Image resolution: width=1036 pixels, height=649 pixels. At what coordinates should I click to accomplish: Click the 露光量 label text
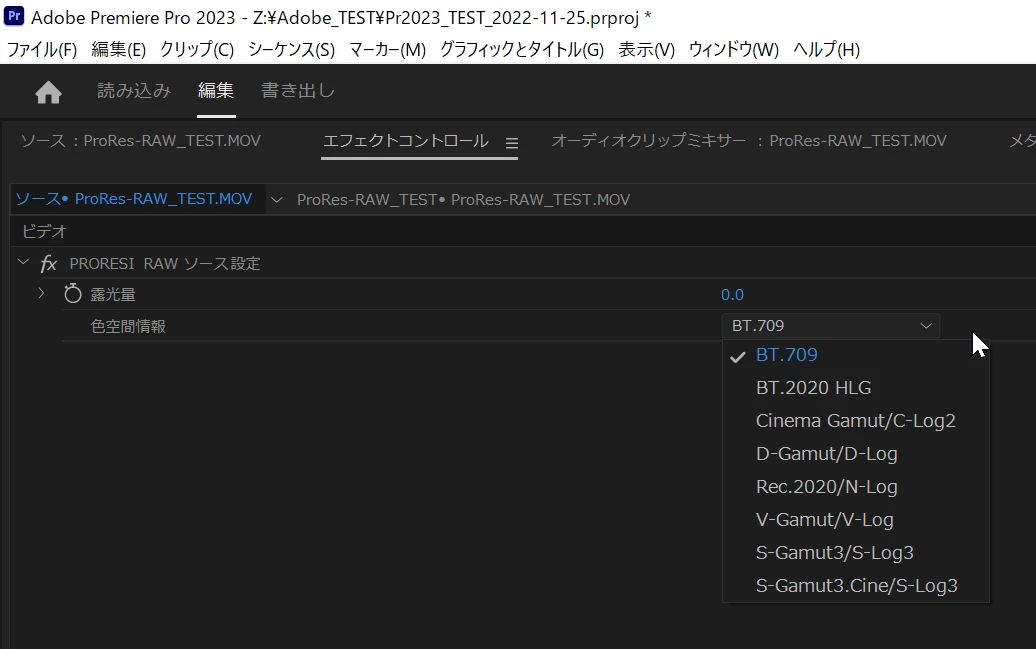tap(113, 295)
